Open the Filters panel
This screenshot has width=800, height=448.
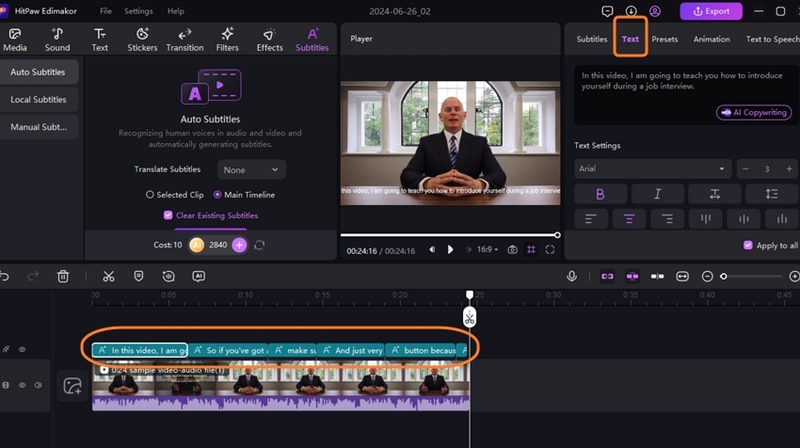[227, 40]
